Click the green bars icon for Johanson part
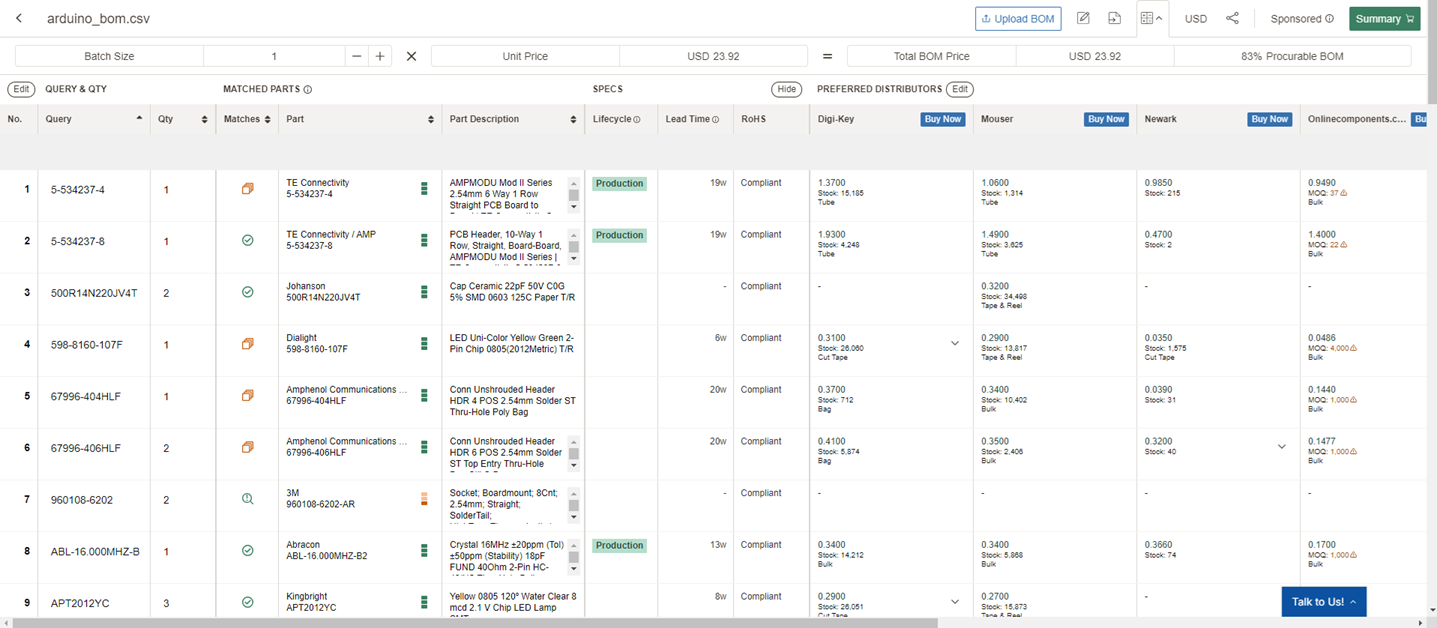 [x=424, y=292]
